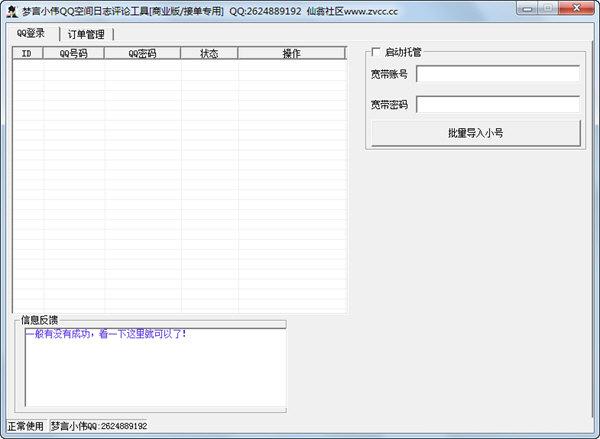The height and width of the screenshot is (439, 600).
Task: Click the app icon in title bar
Action: pyautogui.click(x=11, y=10)
